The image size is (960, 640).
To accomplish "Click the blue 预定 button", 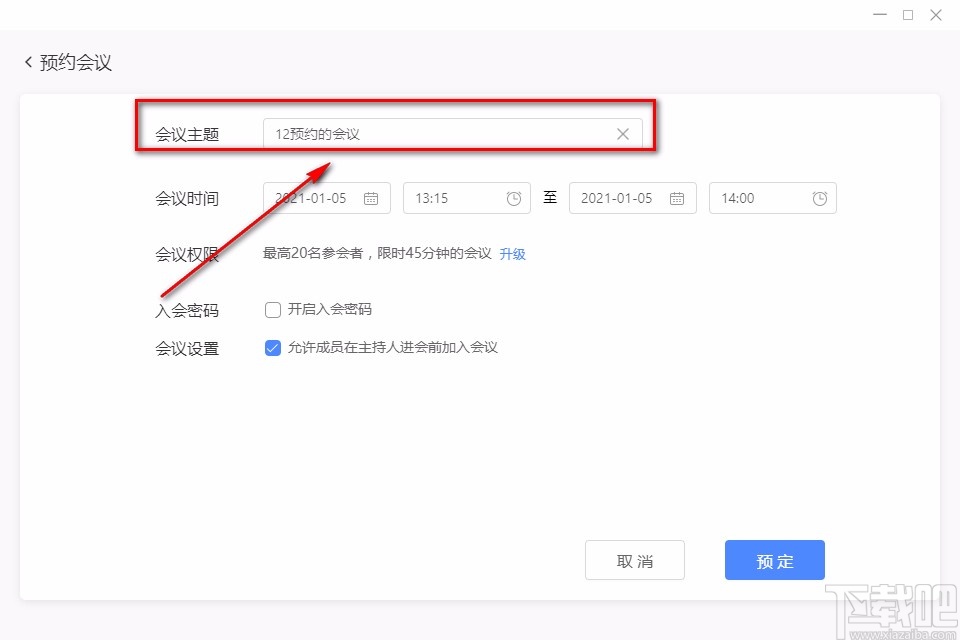I will tap(775, 560).
